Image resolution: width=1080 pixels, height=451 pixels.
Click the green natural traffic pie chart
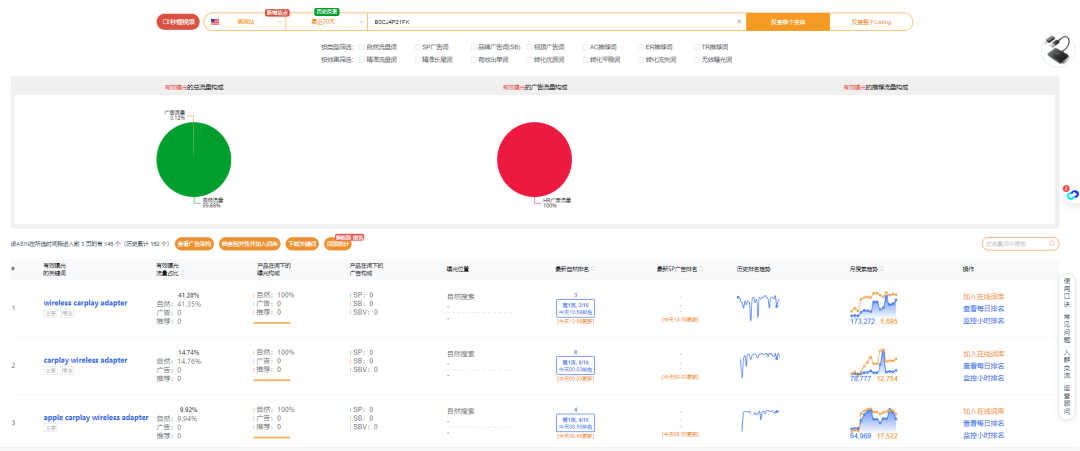pyautogui.click(x=194, y=160)
